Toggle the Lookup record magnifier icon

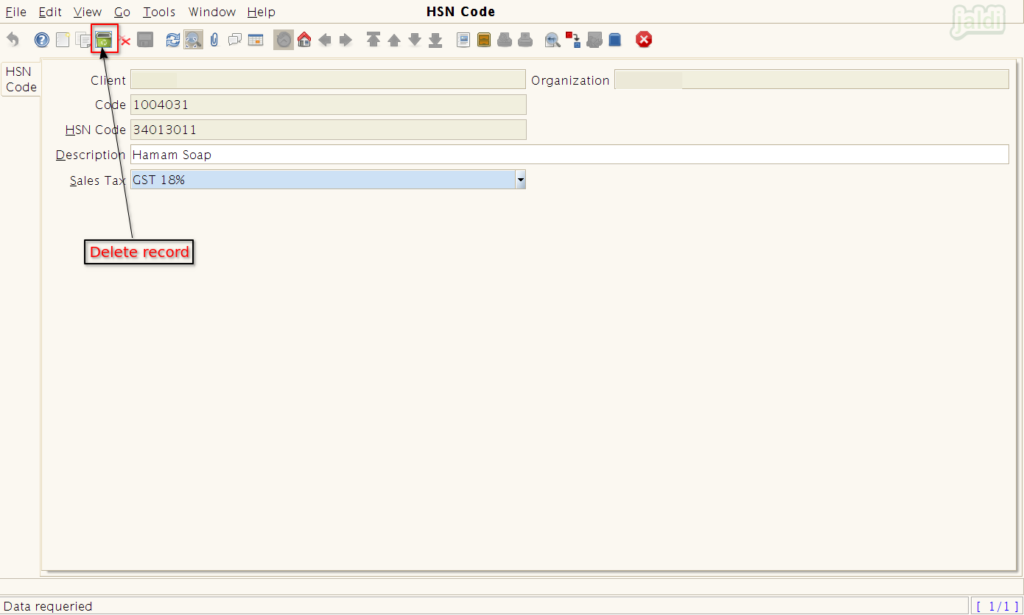[193, 40]
